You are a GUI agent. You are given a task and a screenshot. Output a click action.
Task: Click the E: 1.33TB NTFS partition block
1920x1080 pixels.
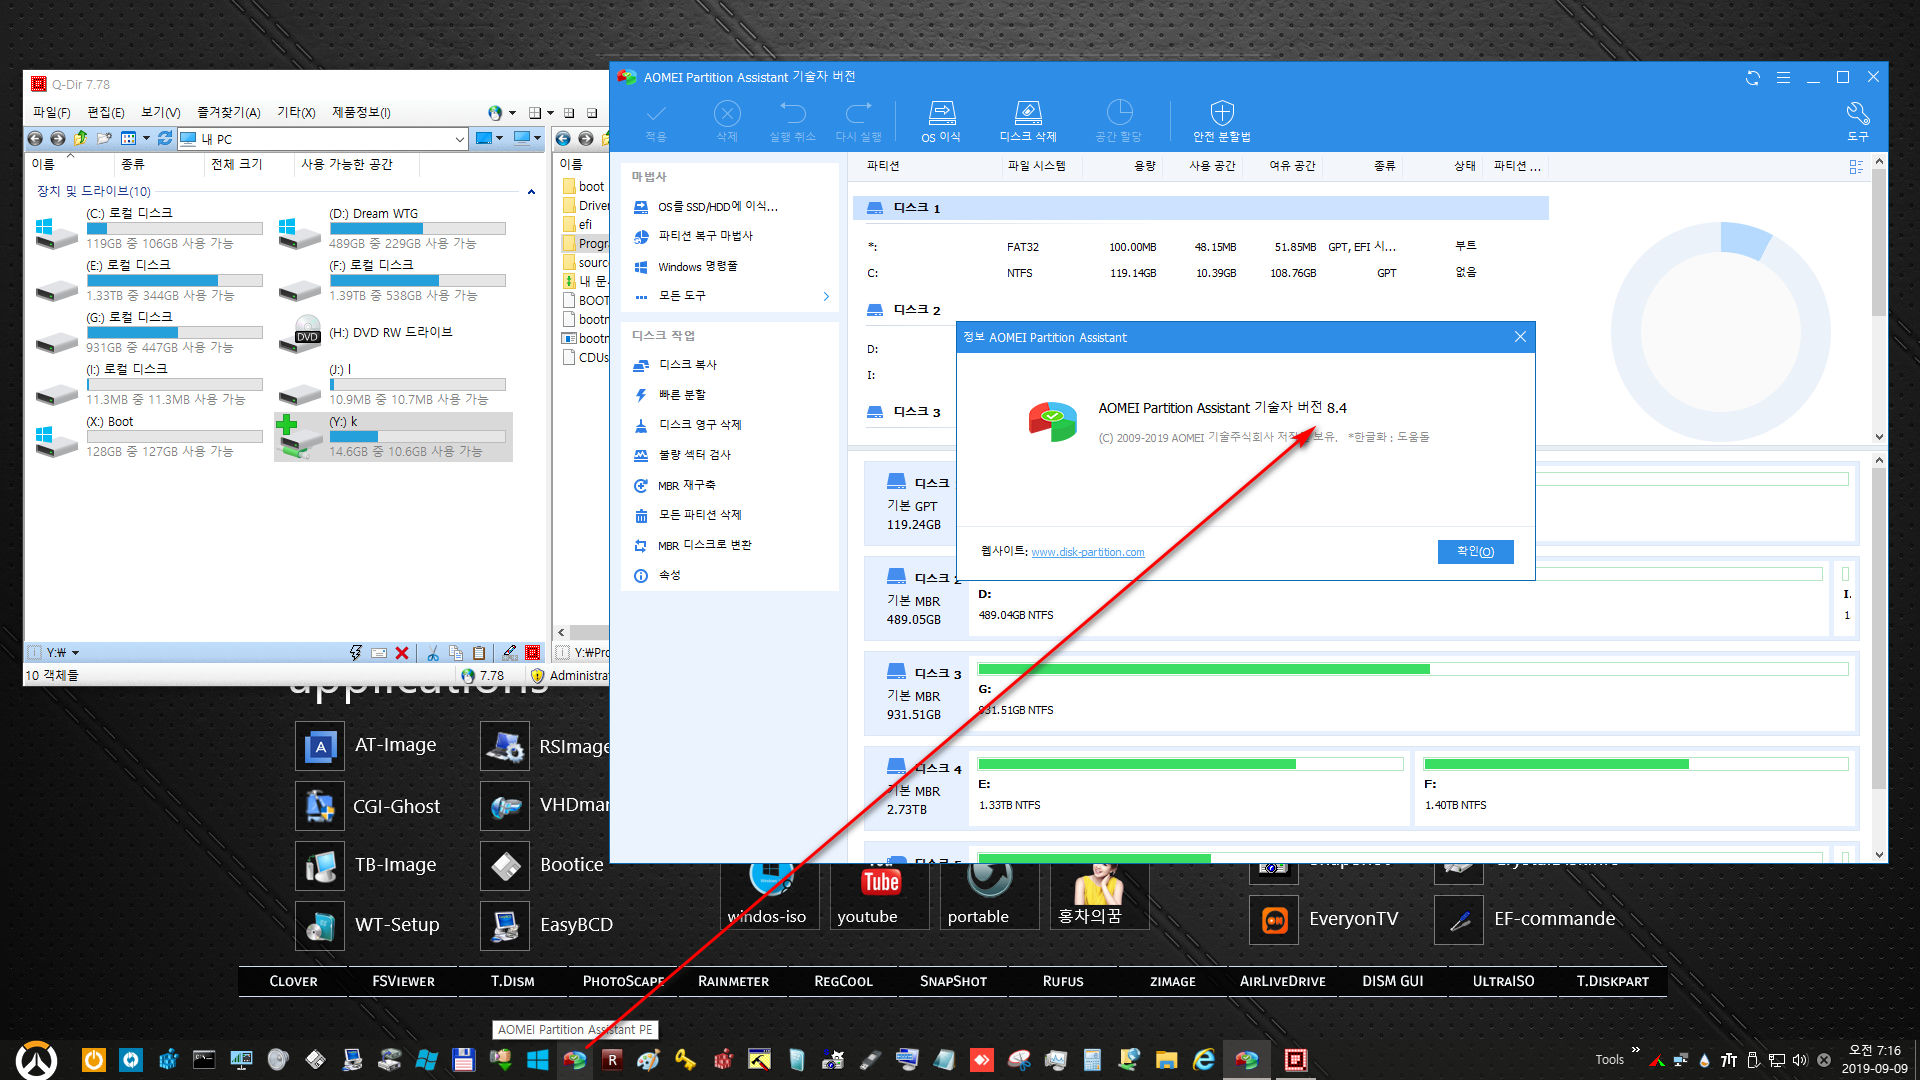coord(1189,788)
